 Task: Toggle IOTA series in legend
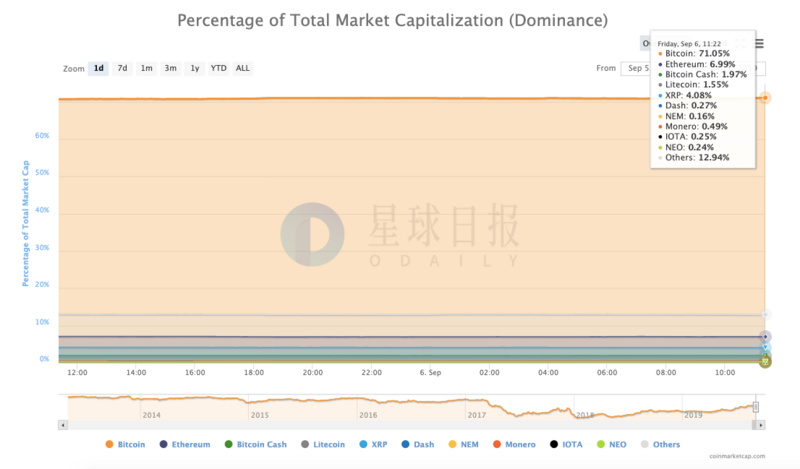coord(566,445)
